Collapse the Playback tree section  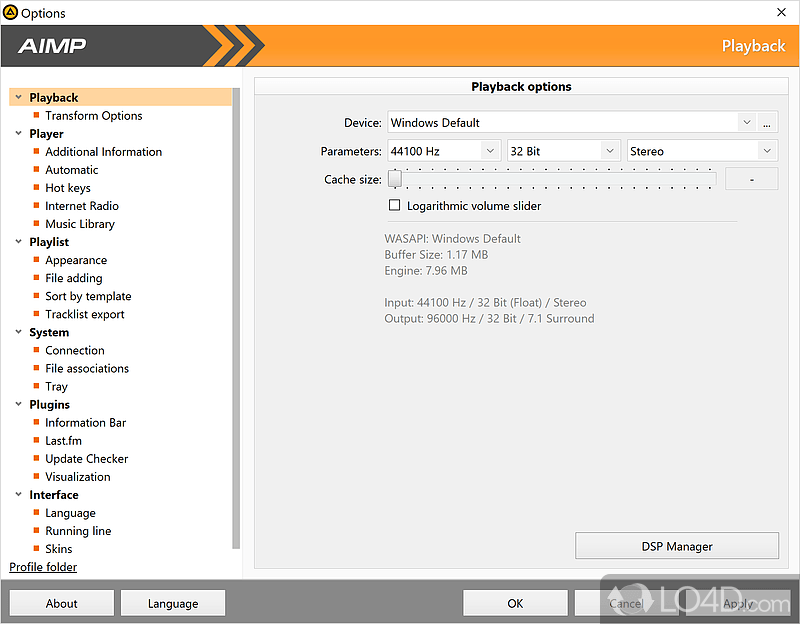pyautogui.click(x=18, y=97)
